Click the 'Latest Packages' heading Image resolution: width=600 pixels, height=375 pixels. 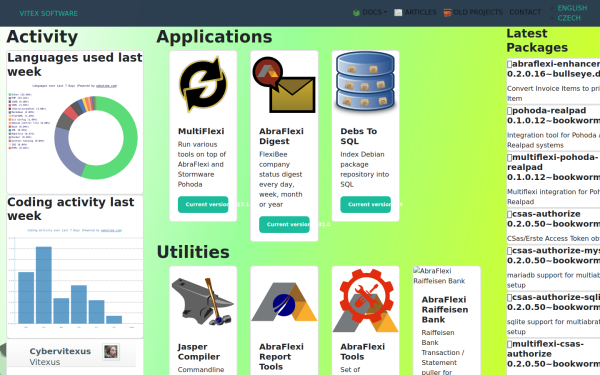pyautogui.click(x=537, y=41)
